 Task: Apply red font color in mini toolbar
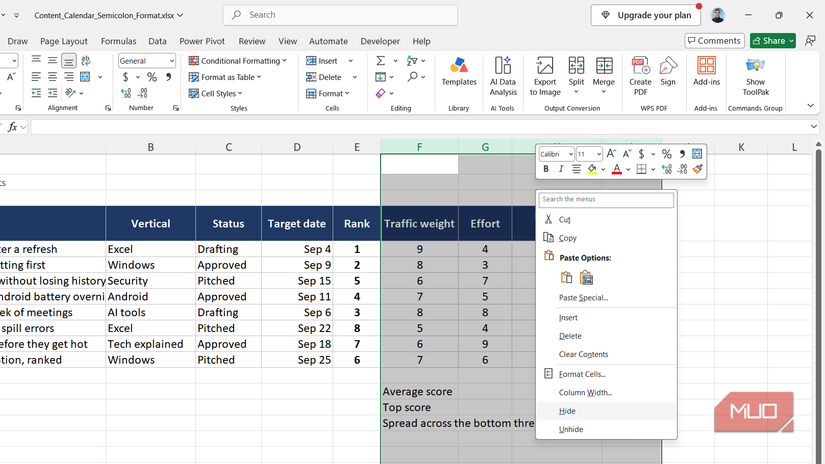tap(617, 169)
